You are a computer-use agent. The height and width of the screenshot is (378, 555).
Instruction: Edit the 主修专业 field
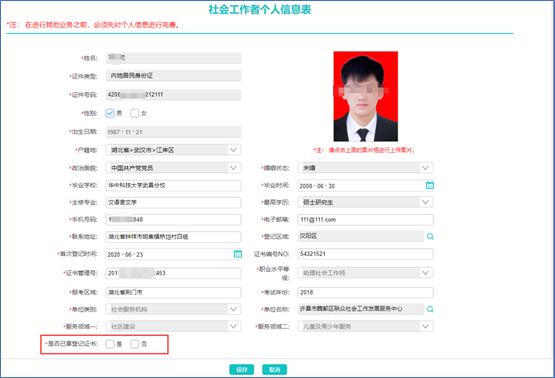pyautogui.click(x=173, y=202)
